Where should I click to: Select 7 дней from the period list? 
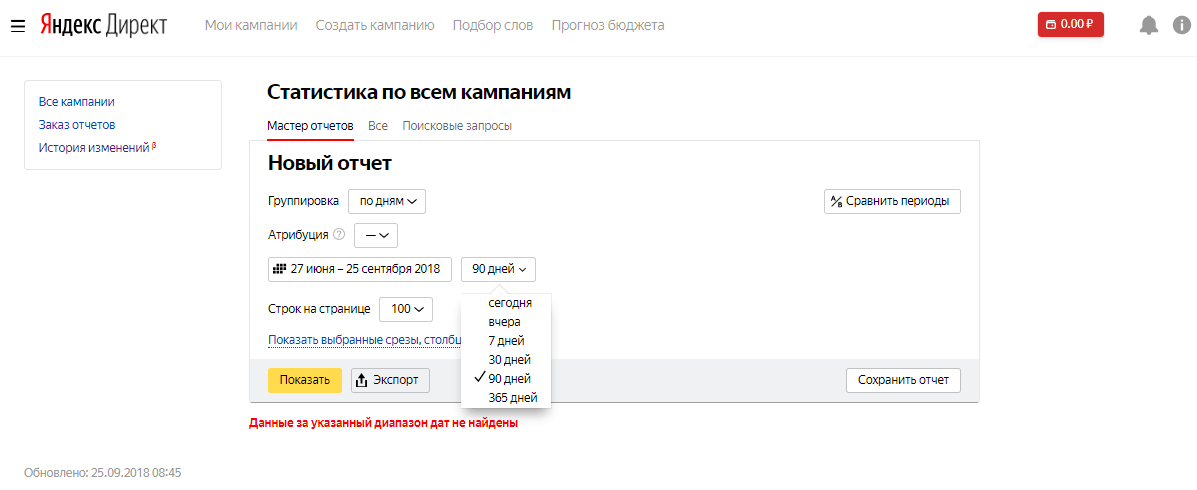pyautogui.click(x=506, y=340)
